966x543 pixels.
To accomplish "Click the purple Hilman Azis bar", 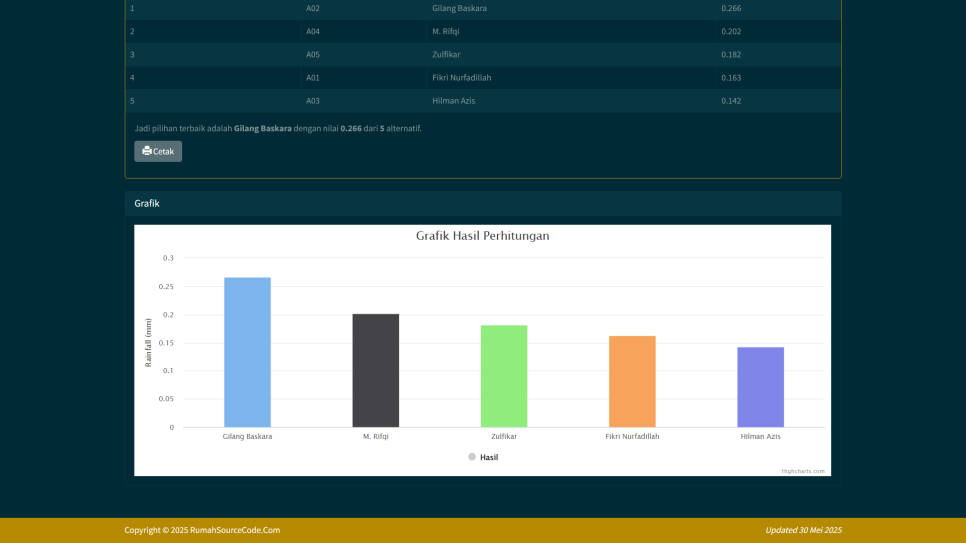I will point(760,387).
